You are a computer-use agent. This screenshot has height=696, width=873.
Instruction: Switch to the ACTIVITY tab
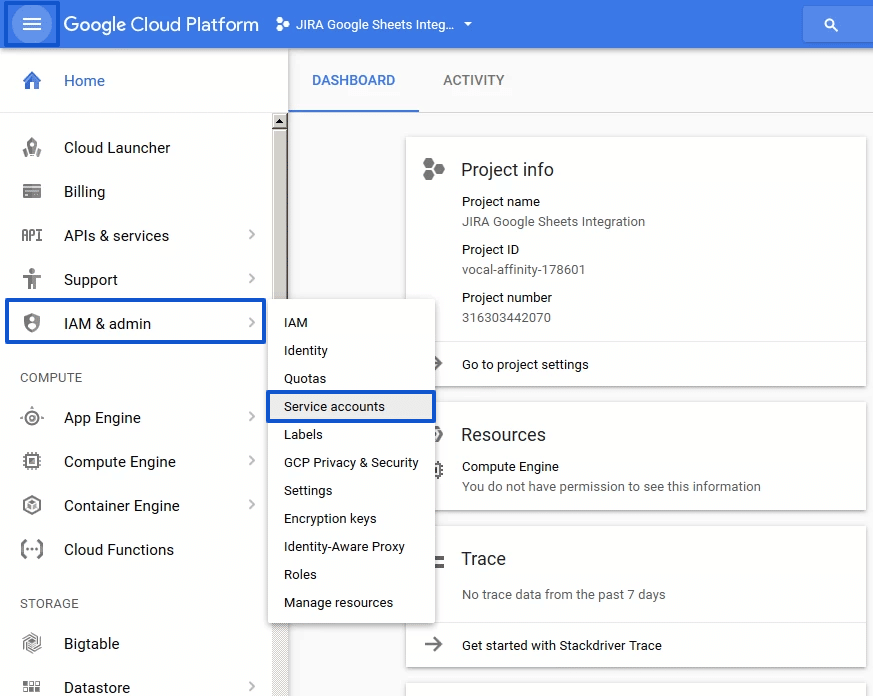474,80
